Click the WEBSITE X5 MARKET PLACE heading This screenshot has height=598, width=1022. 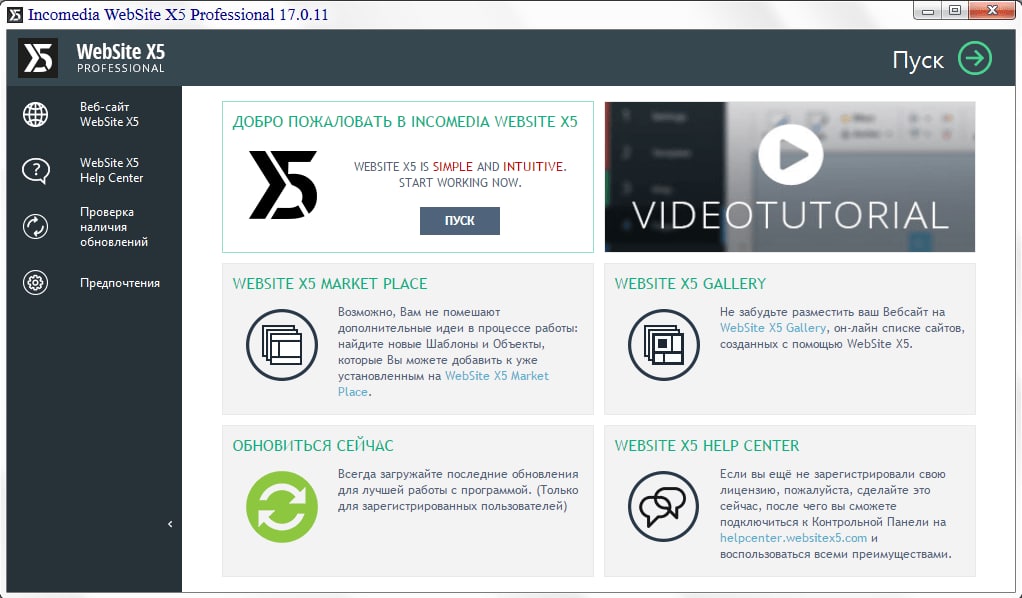coord(330,284)
